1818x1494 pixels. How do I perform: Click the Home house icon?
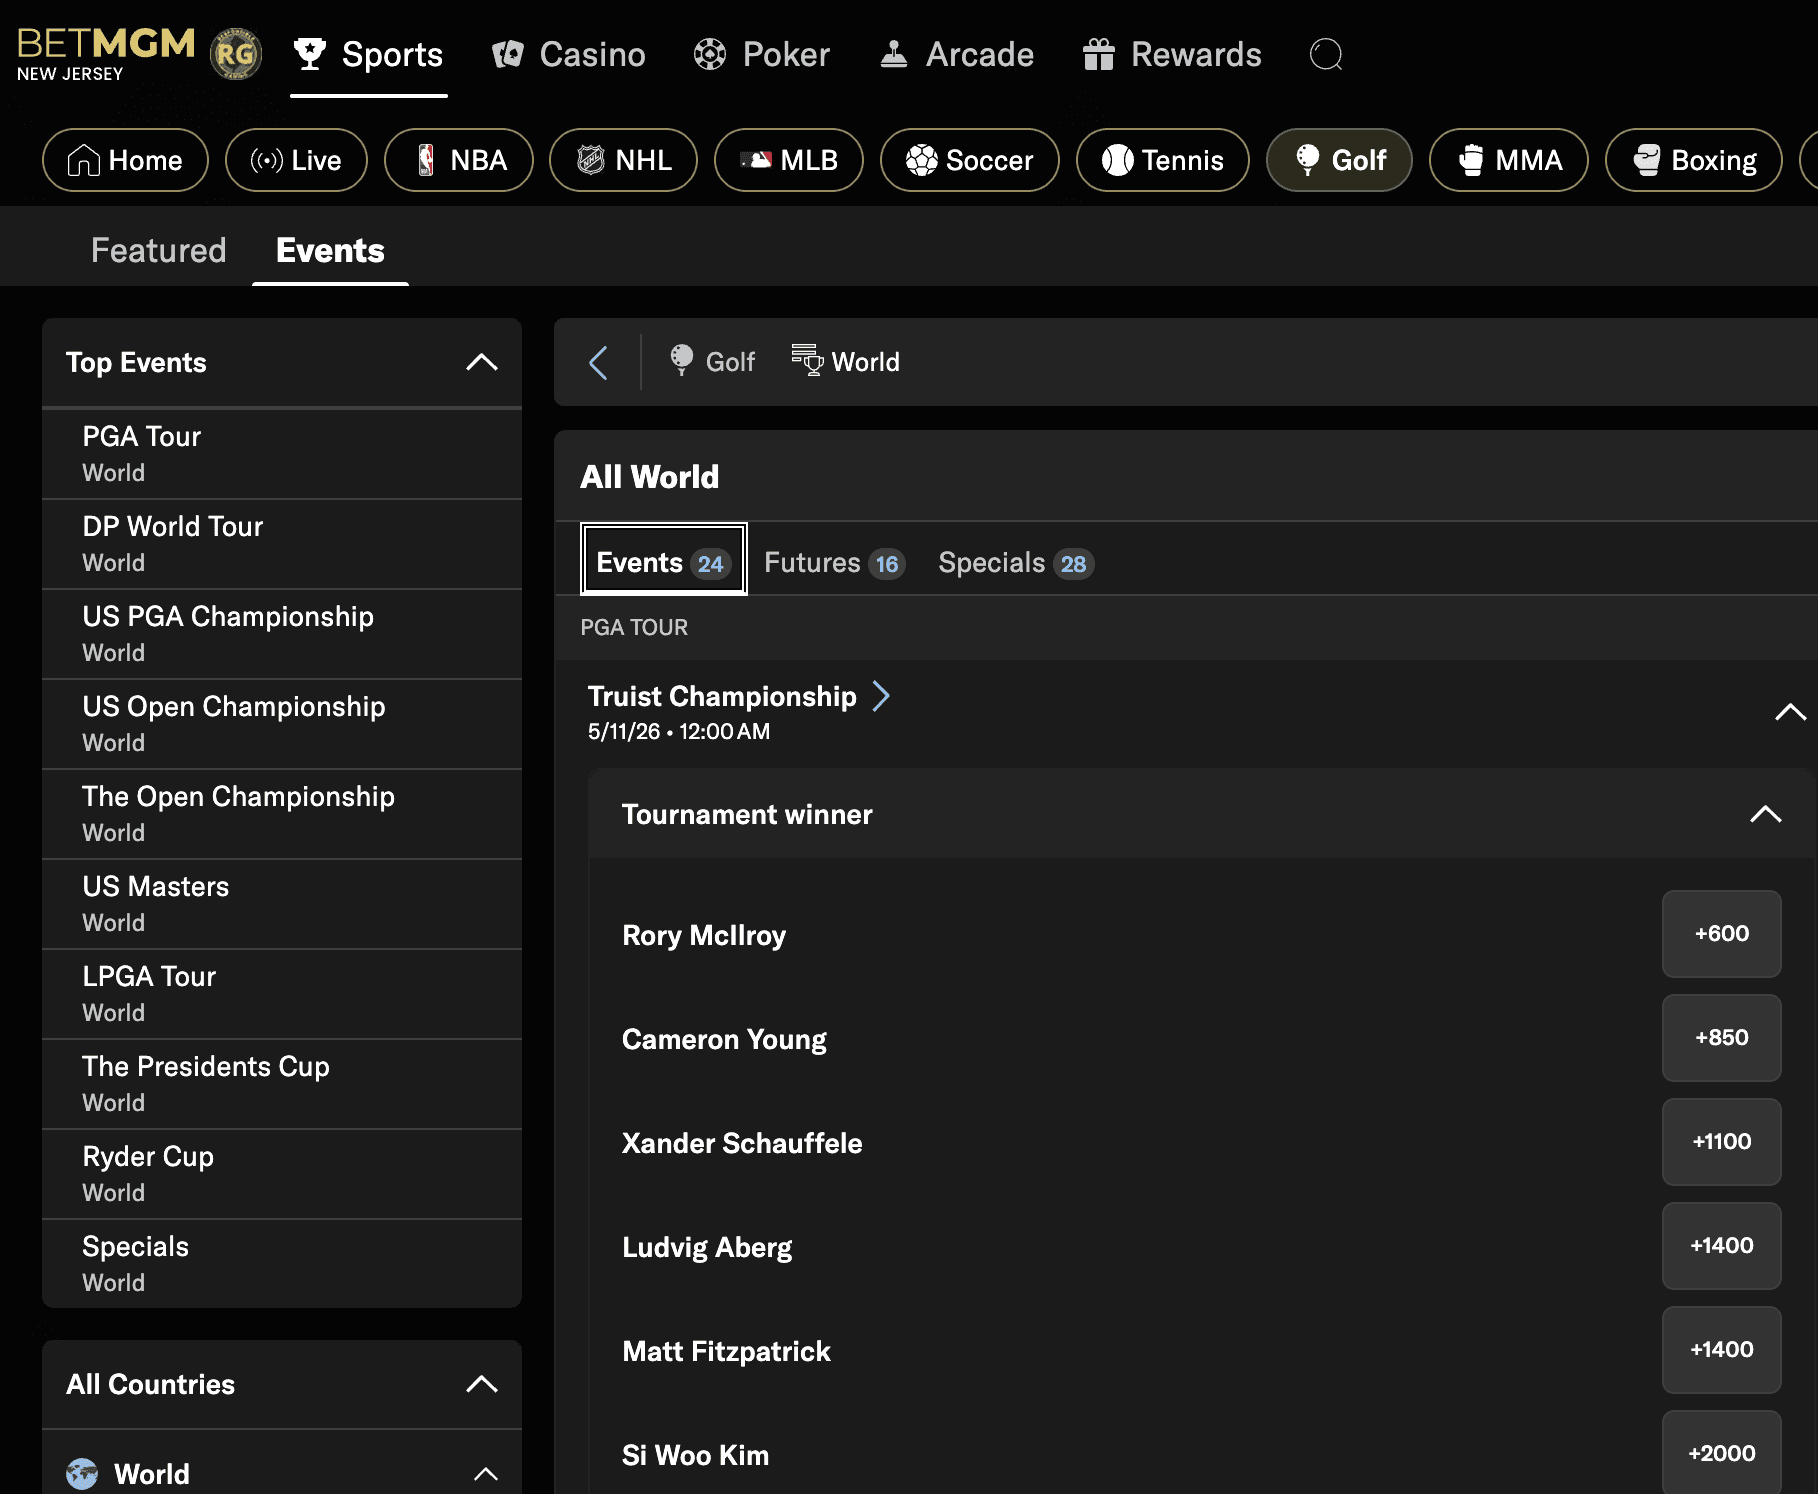point(84,160)
